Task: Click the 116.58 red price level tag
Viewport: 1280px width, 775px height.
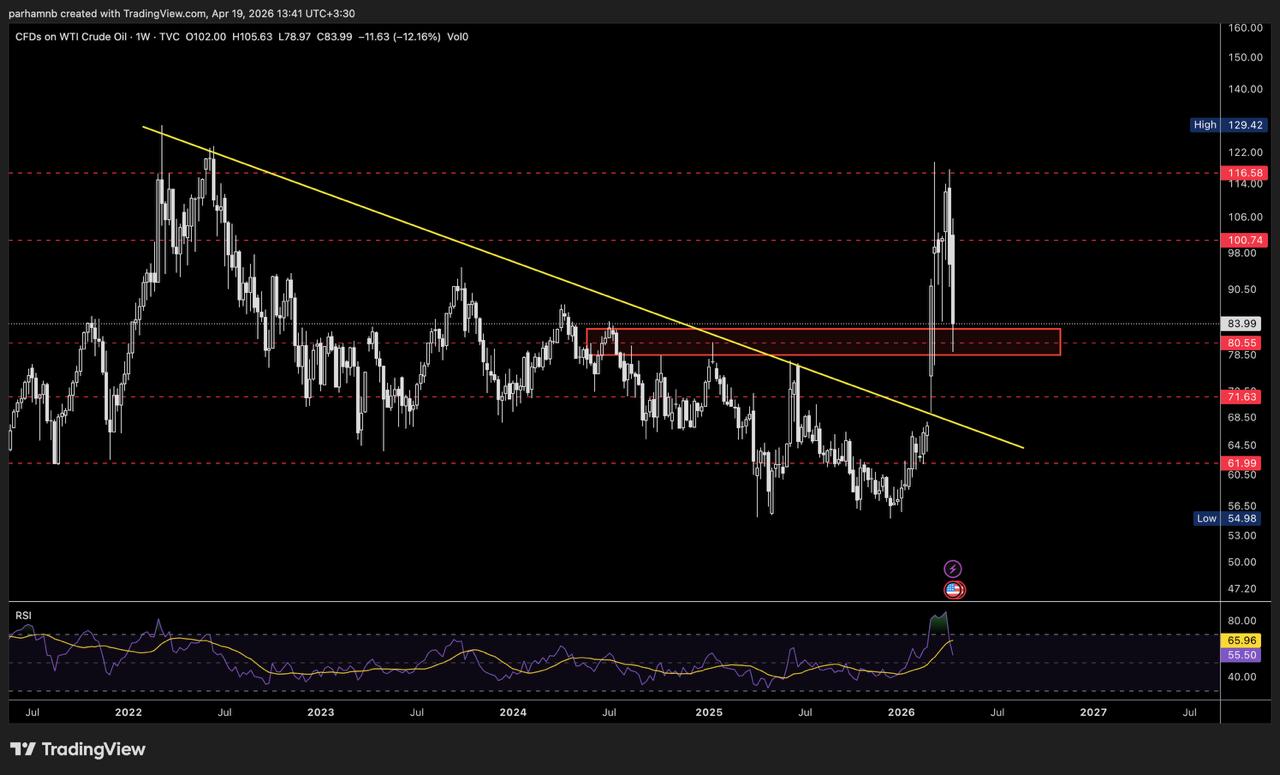Action: (1245, 173)
